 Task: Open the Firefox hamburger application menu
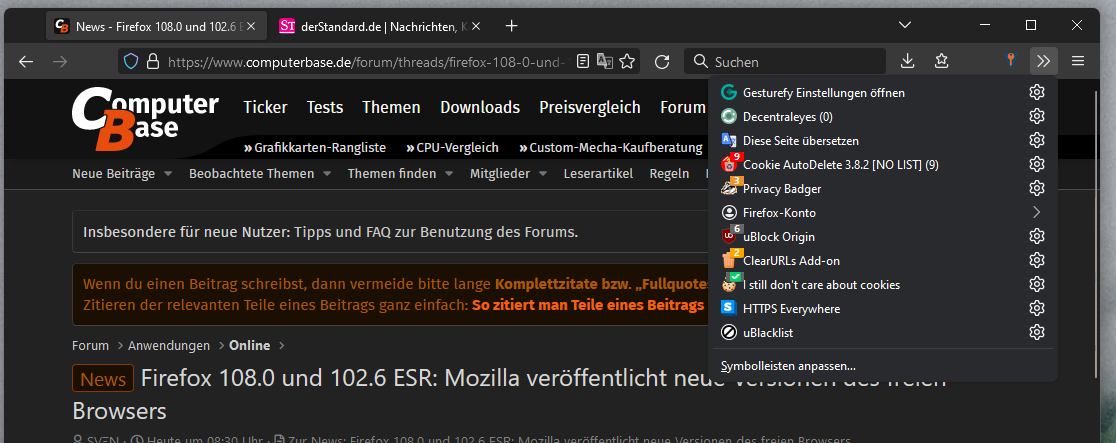pos(1078,61)
